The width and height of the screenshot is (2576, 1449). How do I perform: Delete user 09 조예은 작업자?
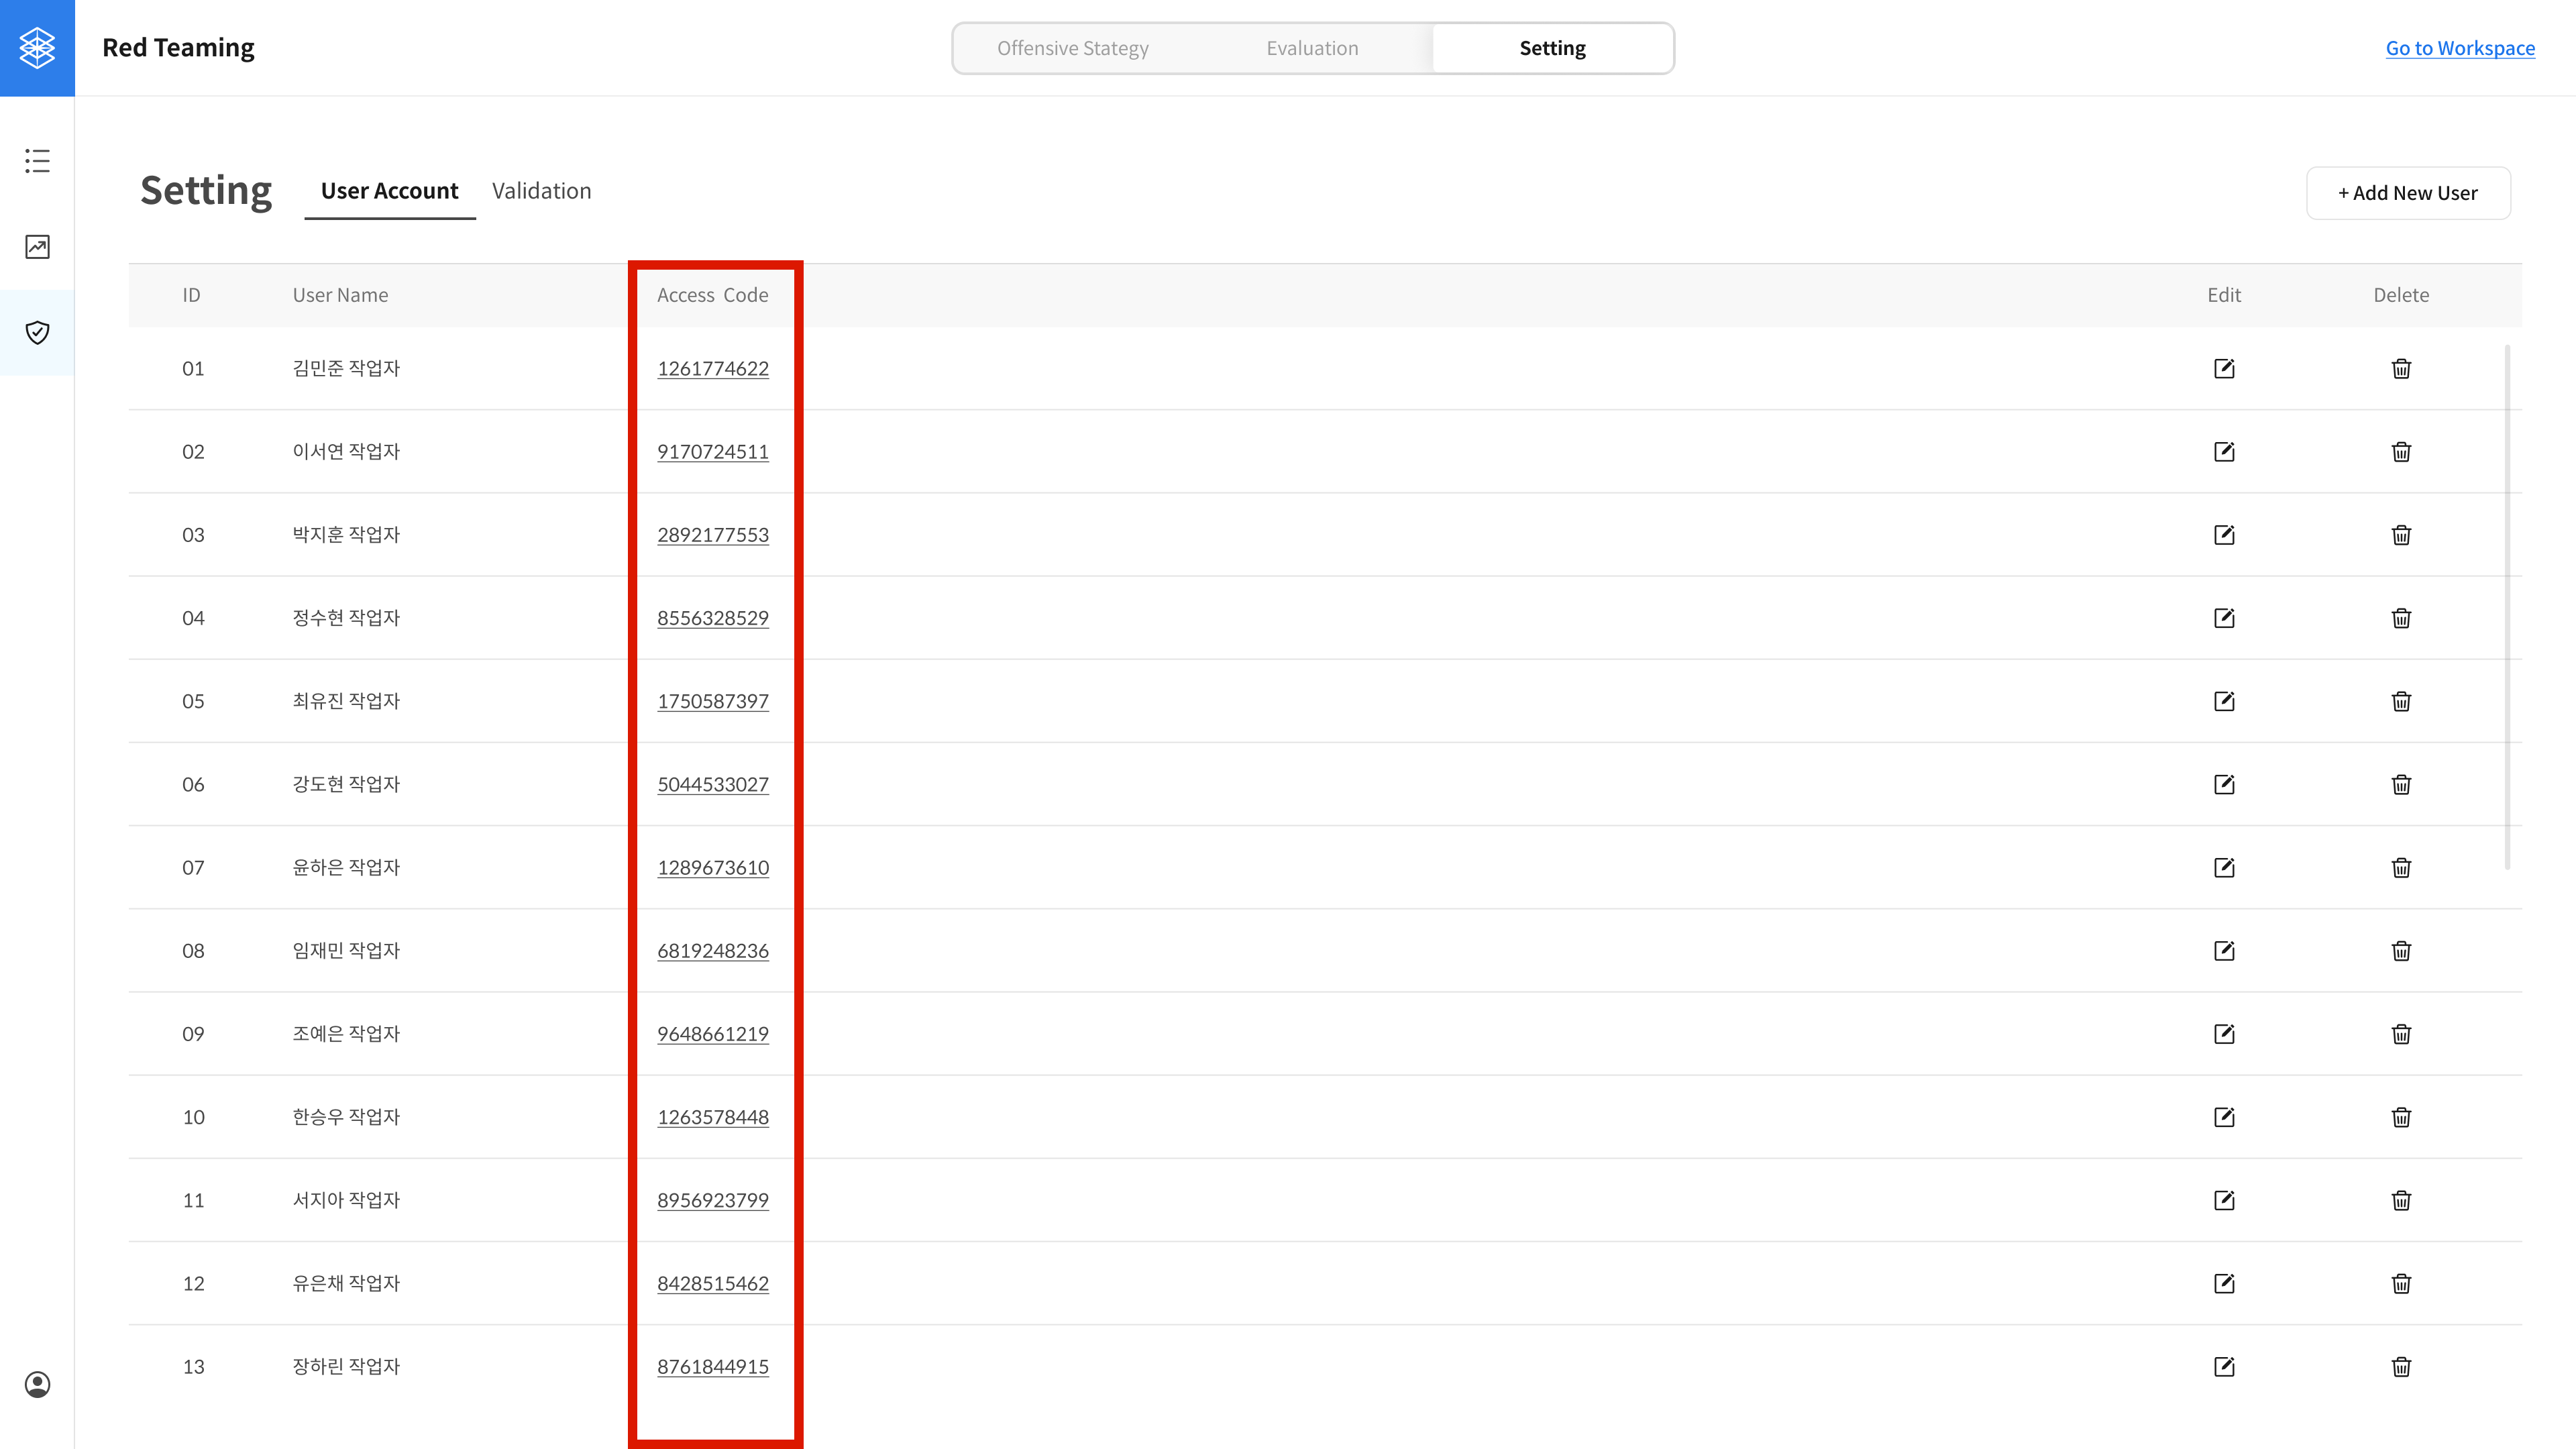[2401, 1034]
